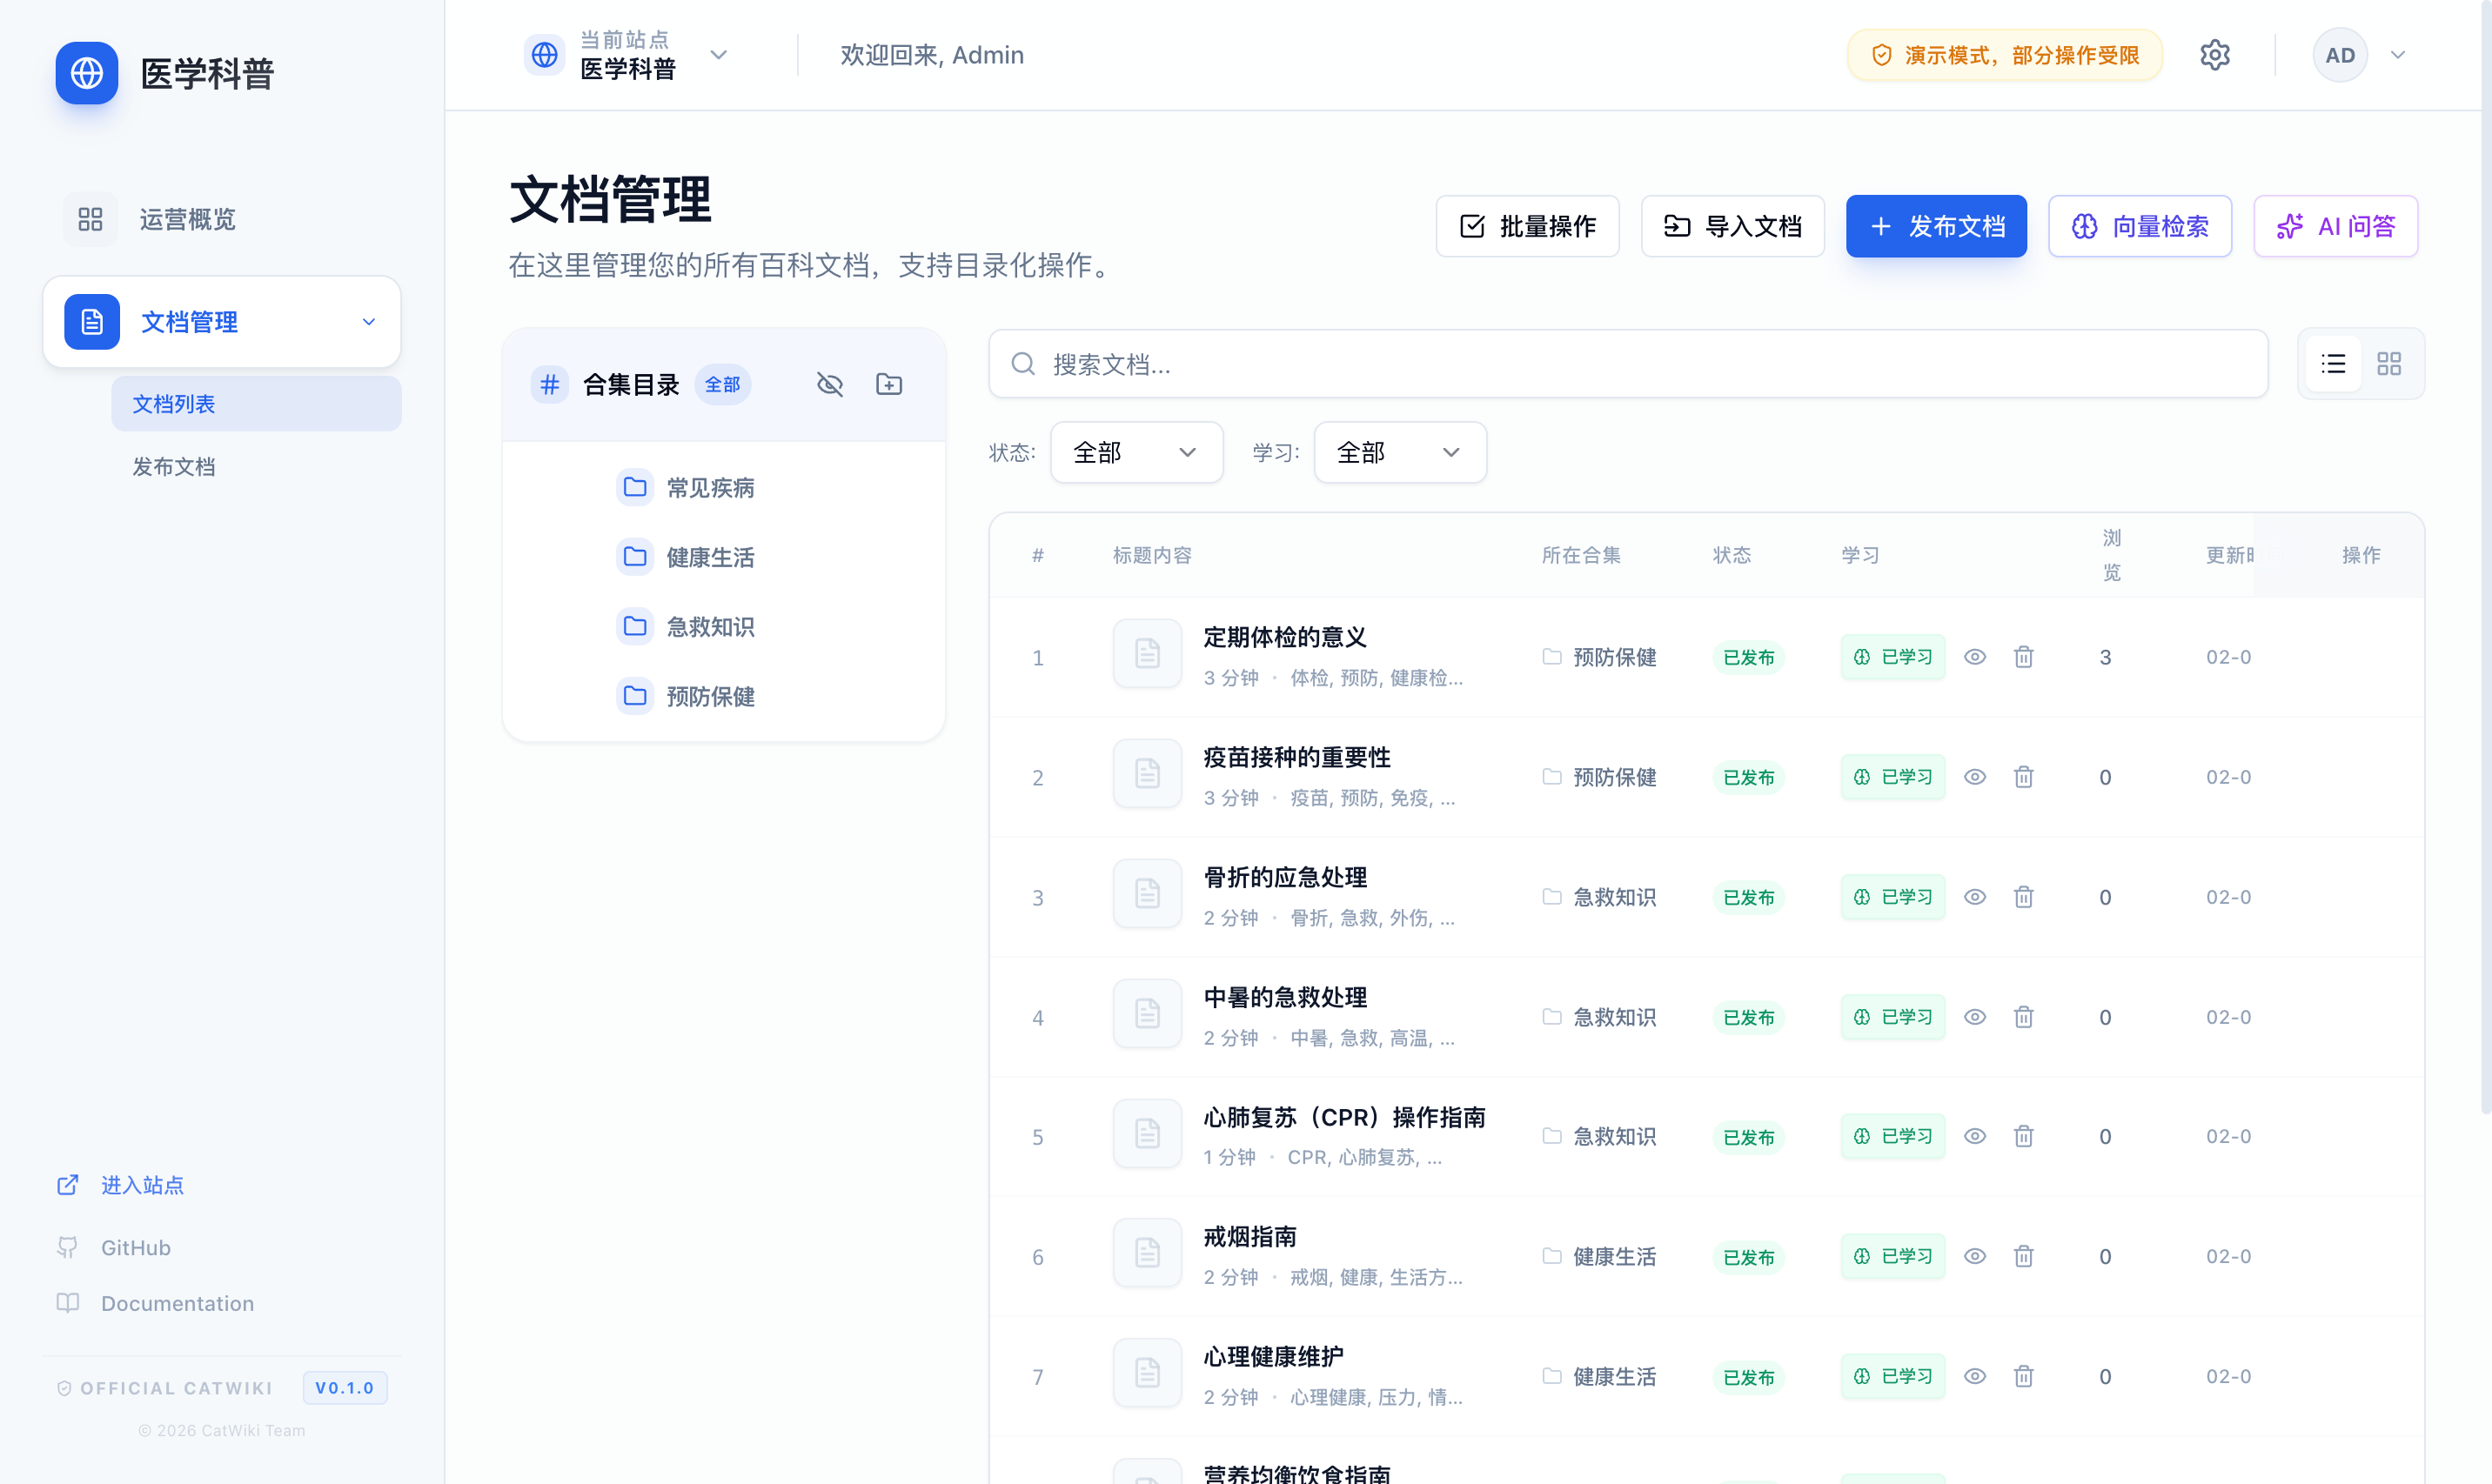Delete the 心理健康维护 document via trash icon
The height and width of the screenshot is (1484, 2492).
[2023, 1376]
